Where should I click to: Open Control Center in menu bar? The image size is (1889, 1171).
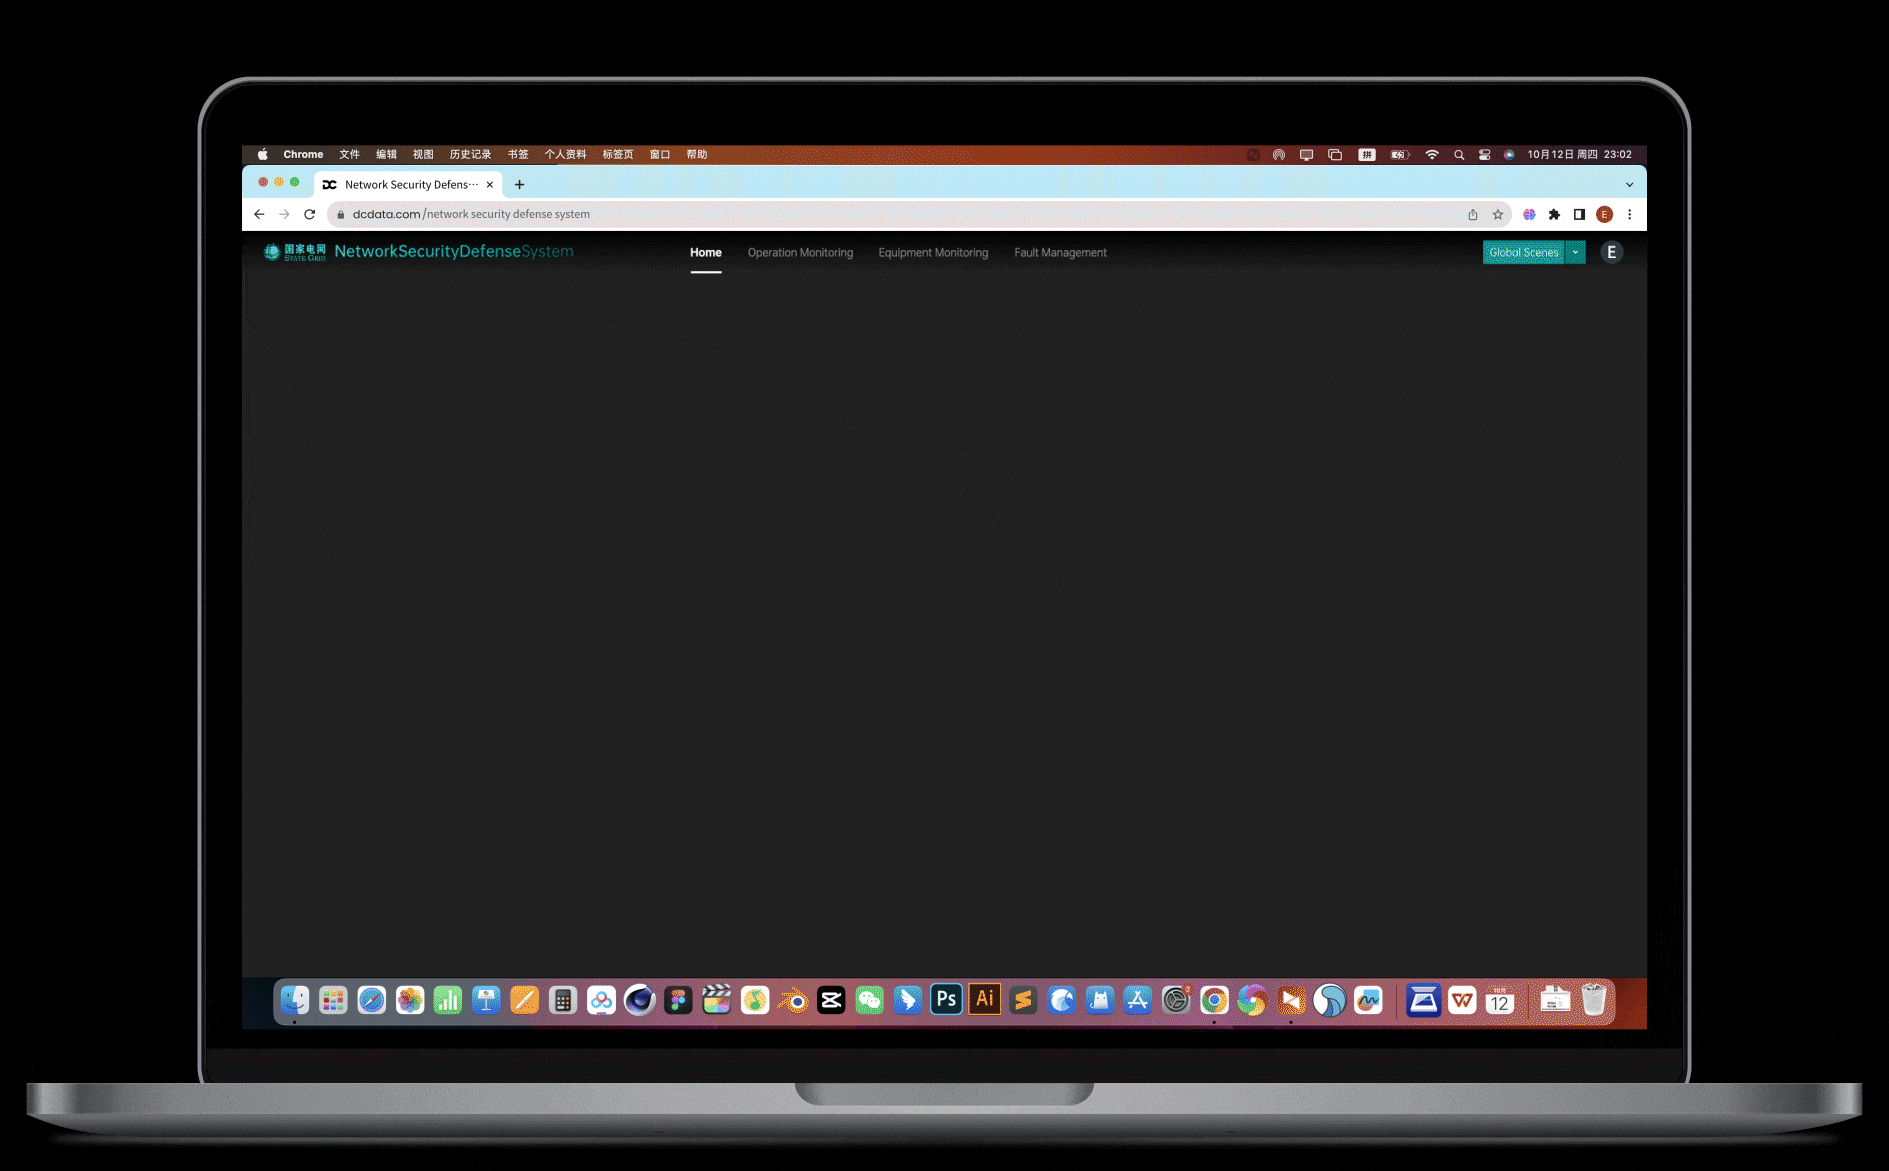(x=1484, y=154)
